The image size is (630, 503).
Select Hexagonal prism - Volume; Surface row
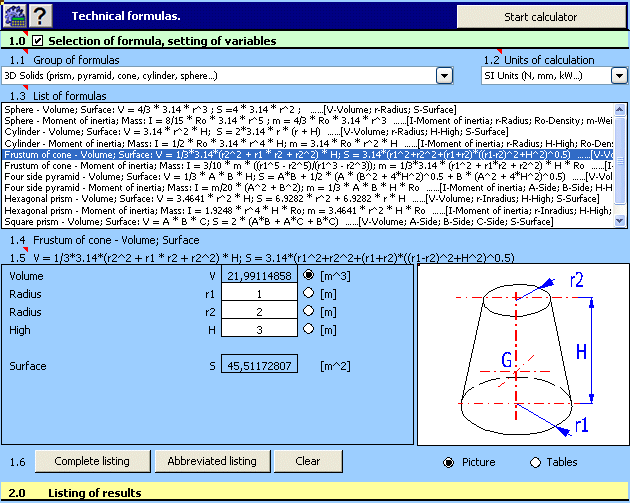pos(308,198)
